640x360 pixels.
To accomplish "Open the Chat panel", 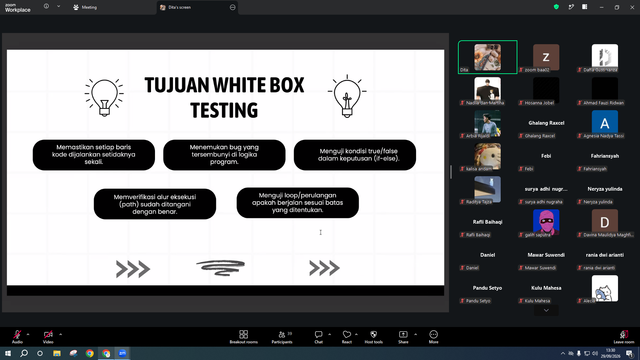I will click(x=318, y=337).
